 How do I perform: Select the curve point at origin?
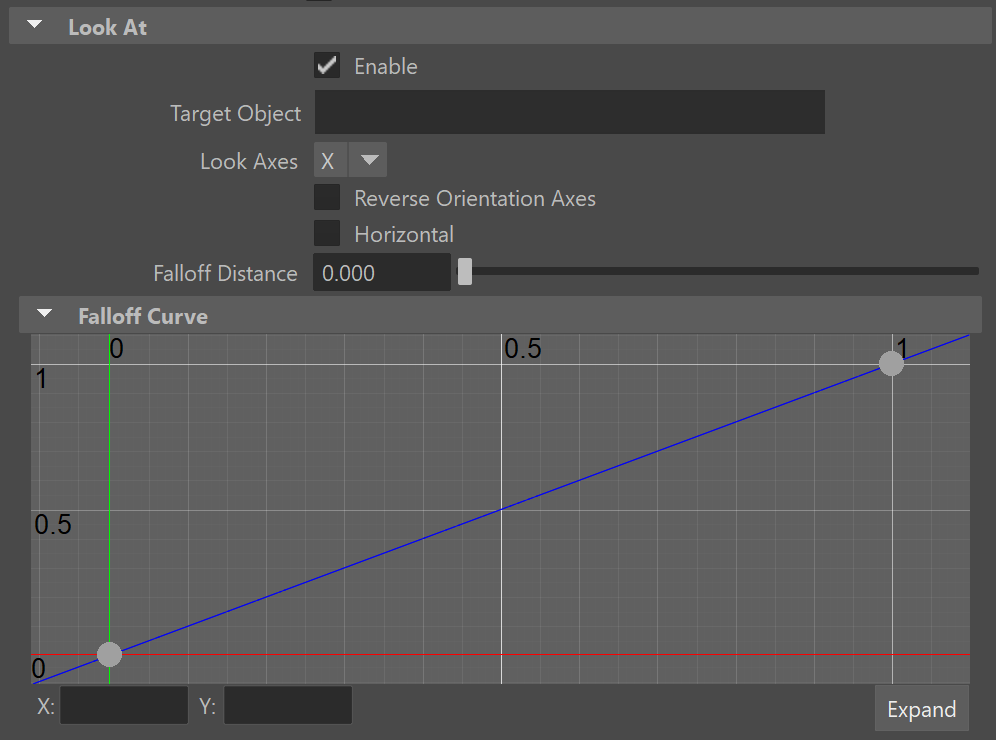click(109, 654)
